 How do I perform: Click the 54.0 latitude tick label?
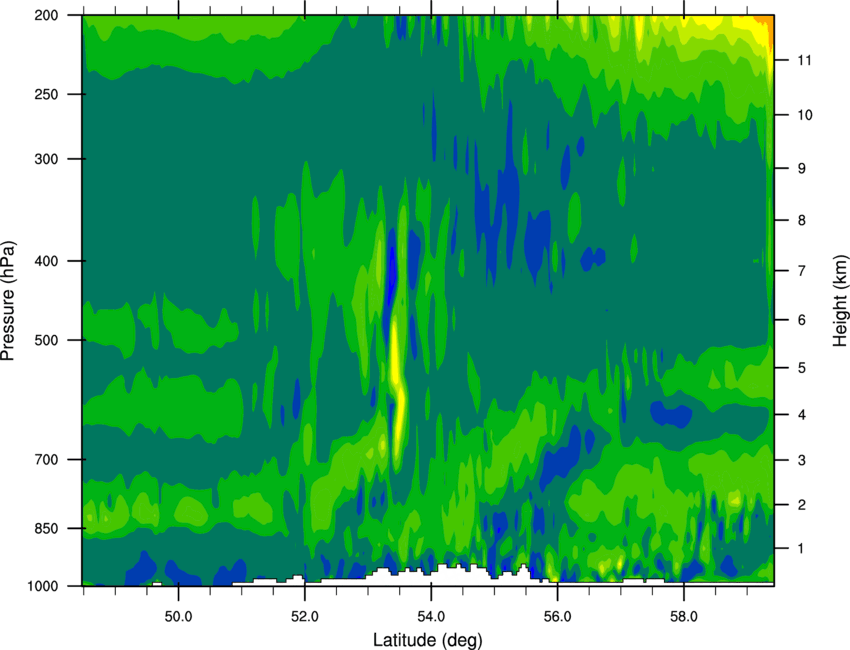[x=432, y=616]
